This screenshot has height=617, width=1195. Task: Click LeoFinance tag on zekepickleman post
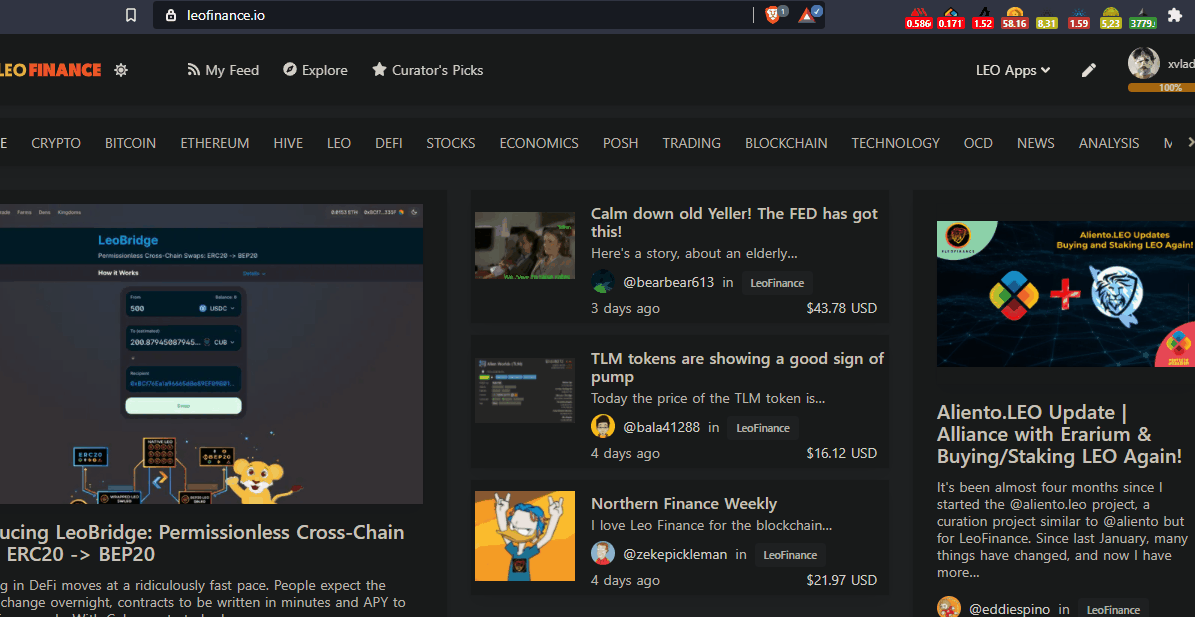(x=790, y=555)
